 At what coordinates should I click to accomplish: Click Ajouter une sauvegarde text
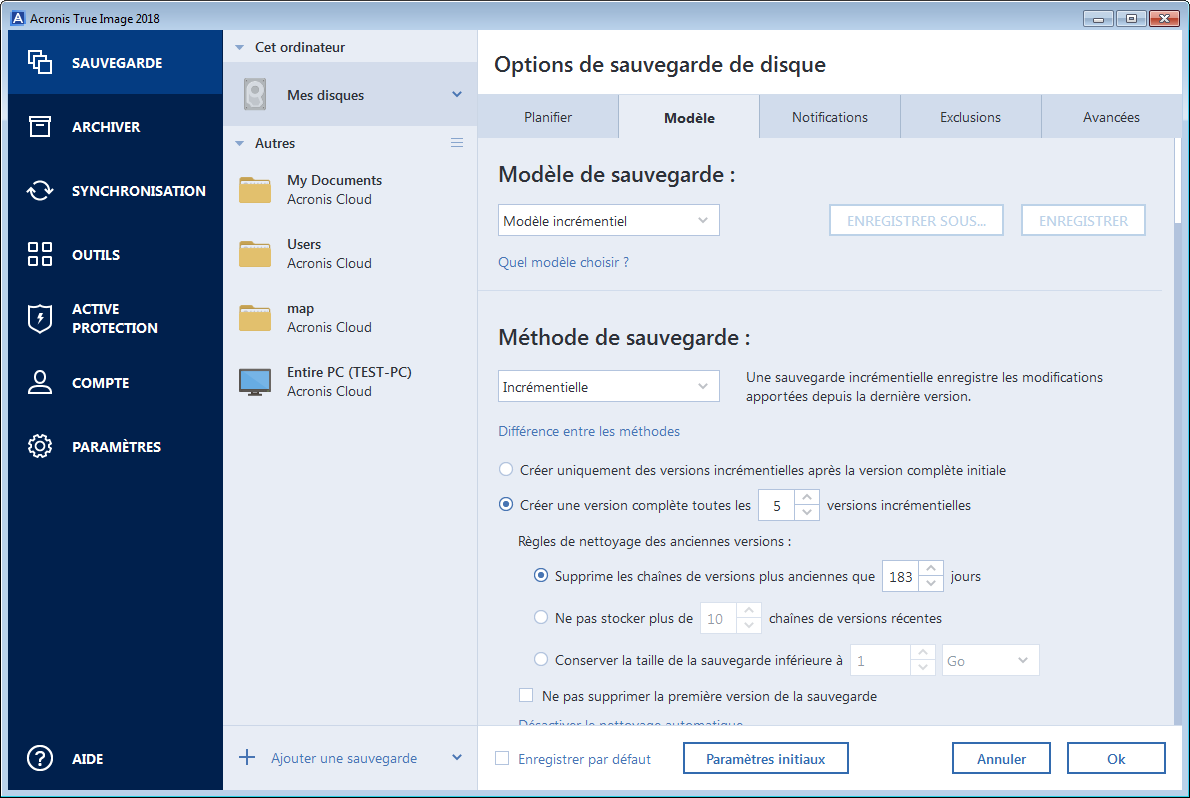pyautogui.click(x=344, y=758)
